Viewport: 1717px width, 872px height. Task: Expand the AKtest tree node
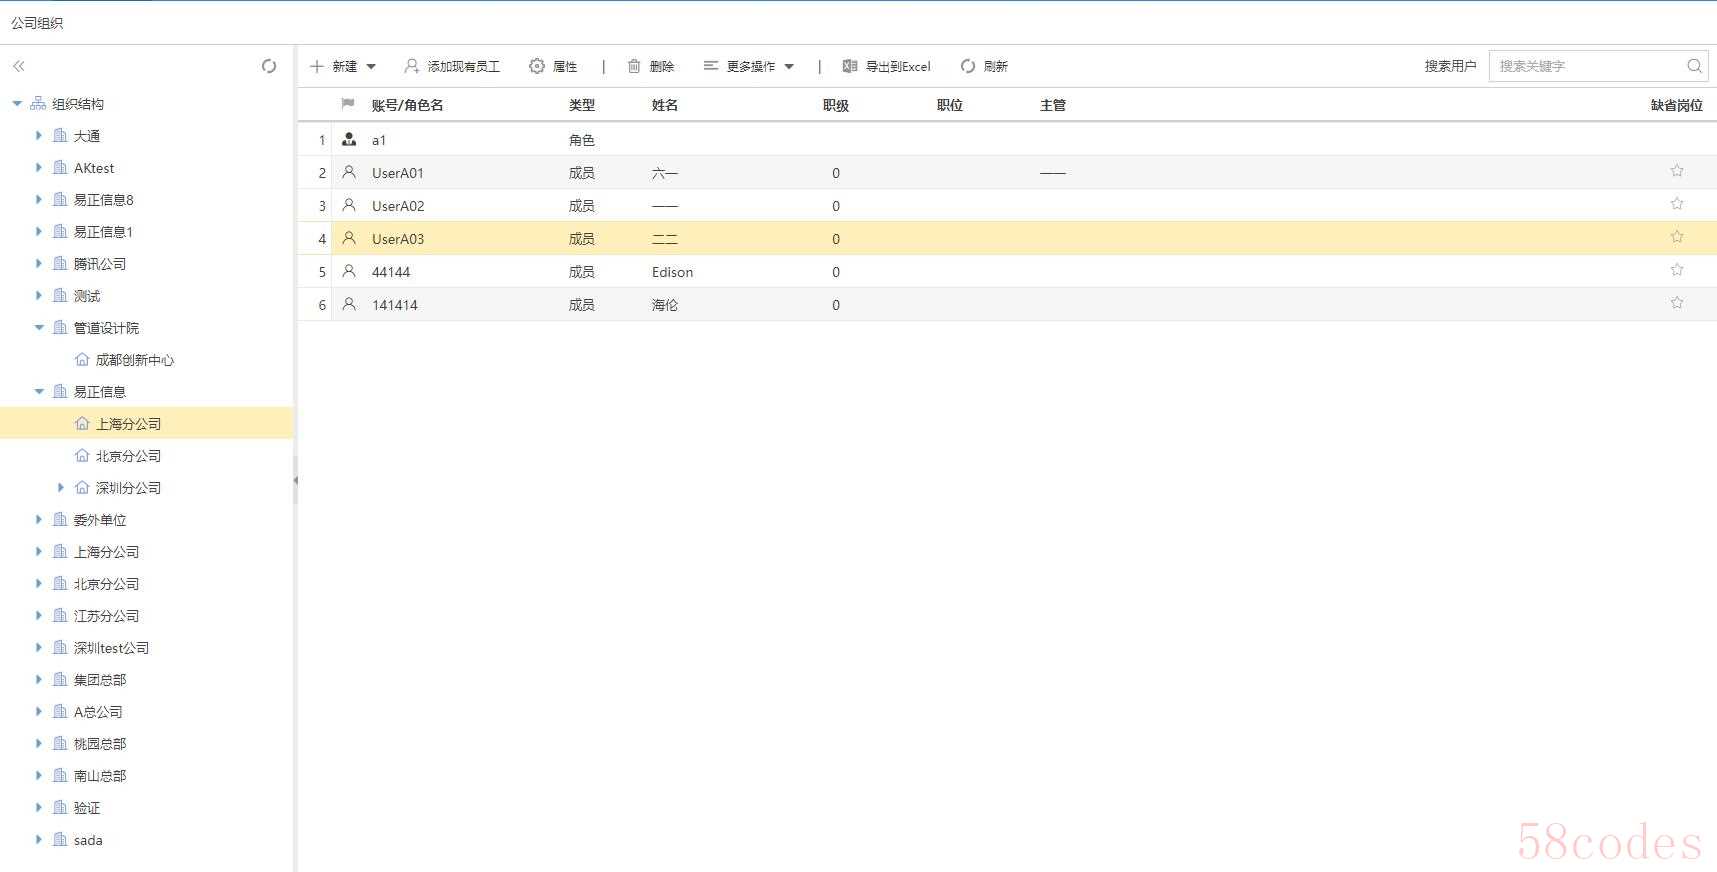pos(39,167)
